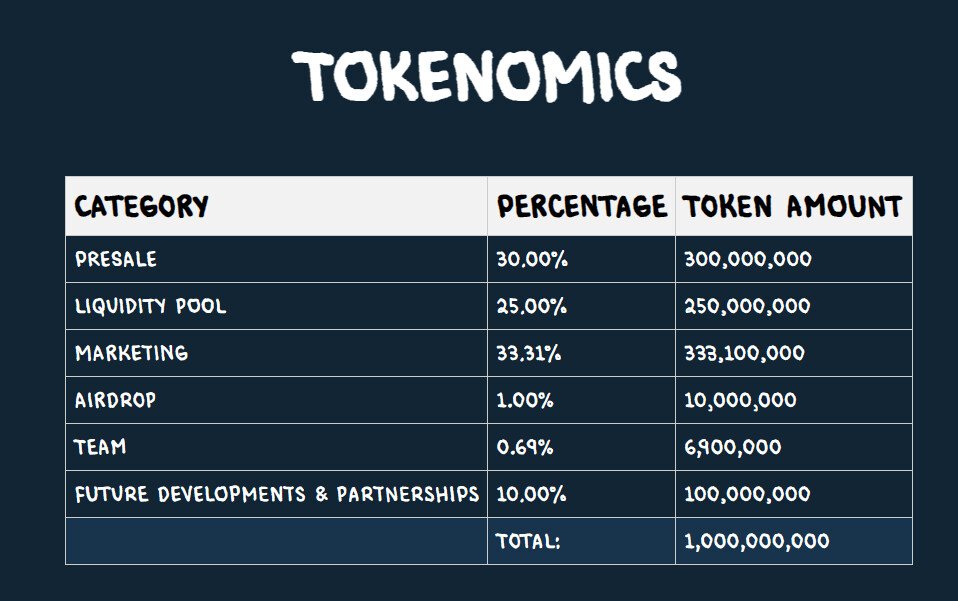Click the TOKENOMICS title heading
This screenshot has height=601, width=958.
coord(486,76)
